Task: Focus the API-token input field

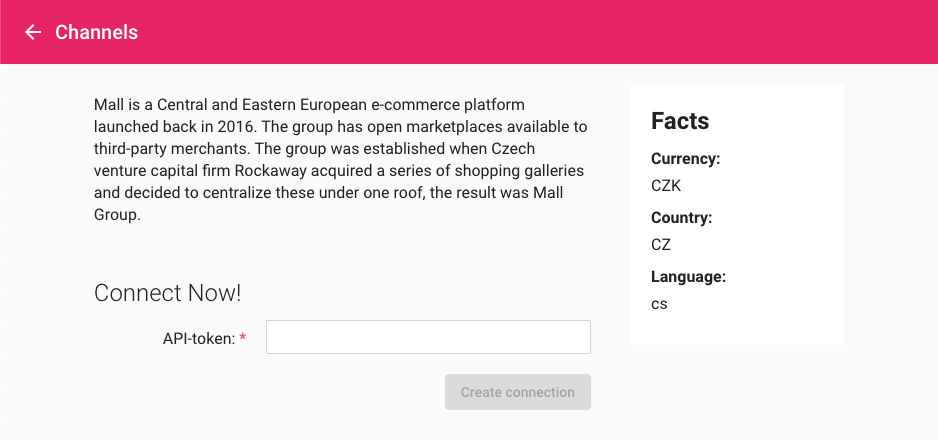Action: (x=428, y=337)
